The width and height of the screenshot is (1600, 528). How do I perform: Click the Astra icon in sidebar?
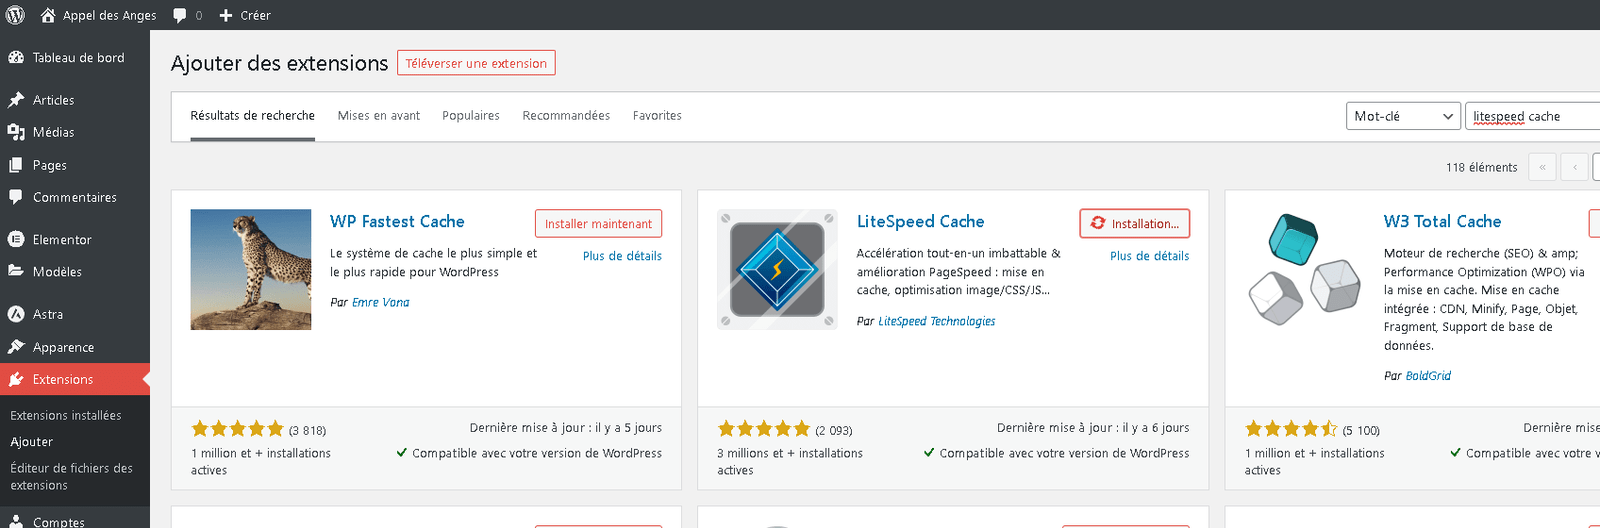click(16, 314)
